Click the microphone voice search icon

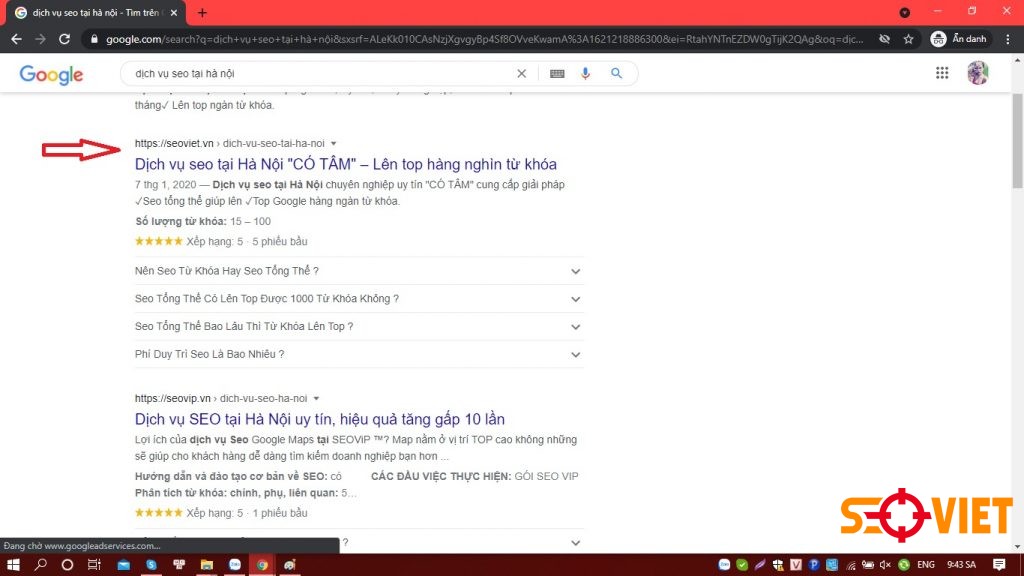[x=585, y=73]
